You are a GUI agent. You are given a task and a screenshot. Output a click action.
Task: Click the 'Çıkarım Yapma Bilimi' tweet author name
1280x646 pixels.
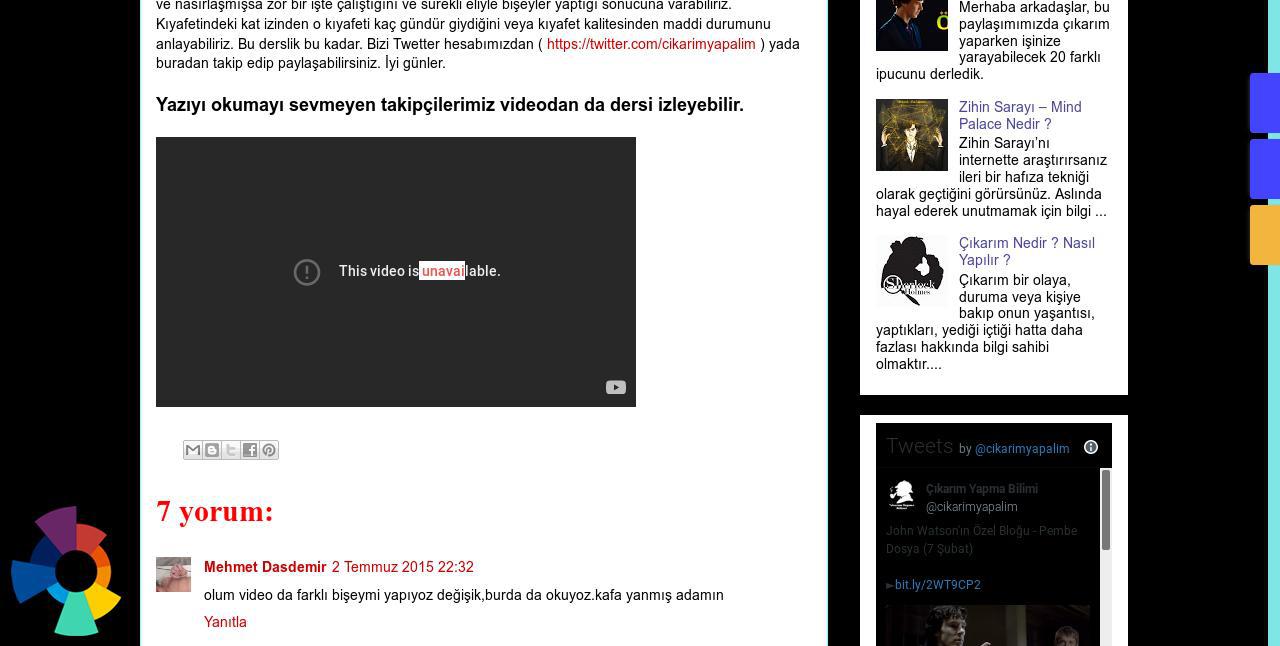coord(982,489)
